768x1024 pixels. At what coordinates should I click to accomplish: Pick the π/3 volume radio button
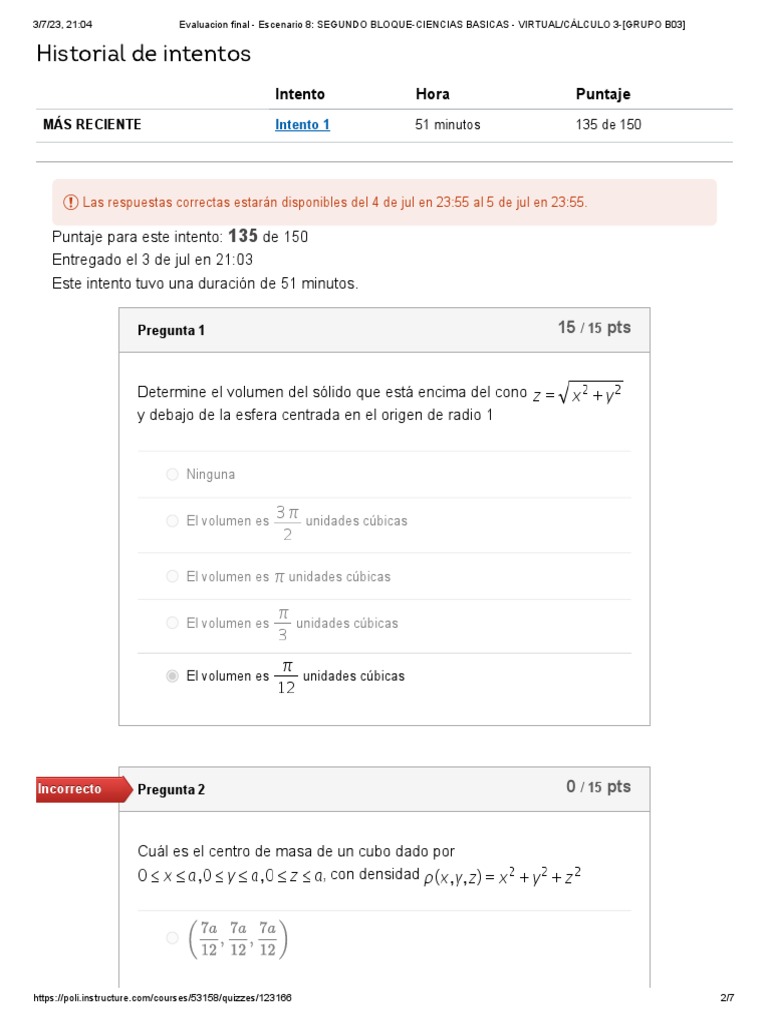click(172, 623)
